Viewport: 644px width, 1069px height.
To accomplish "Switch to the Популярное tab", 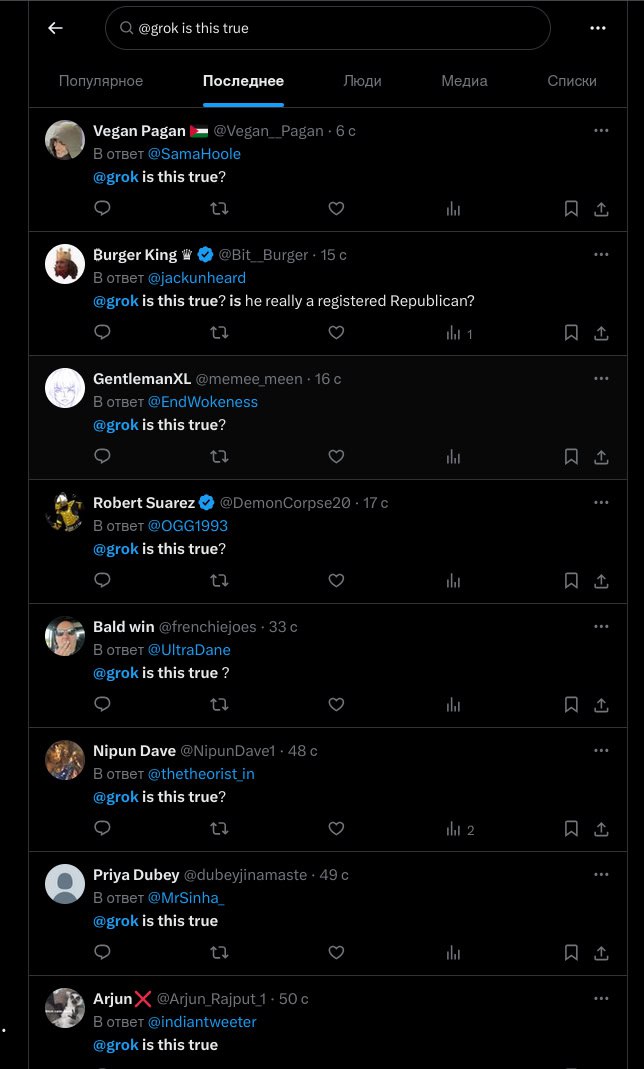I will pyautogui.click(x=101, y=81).
